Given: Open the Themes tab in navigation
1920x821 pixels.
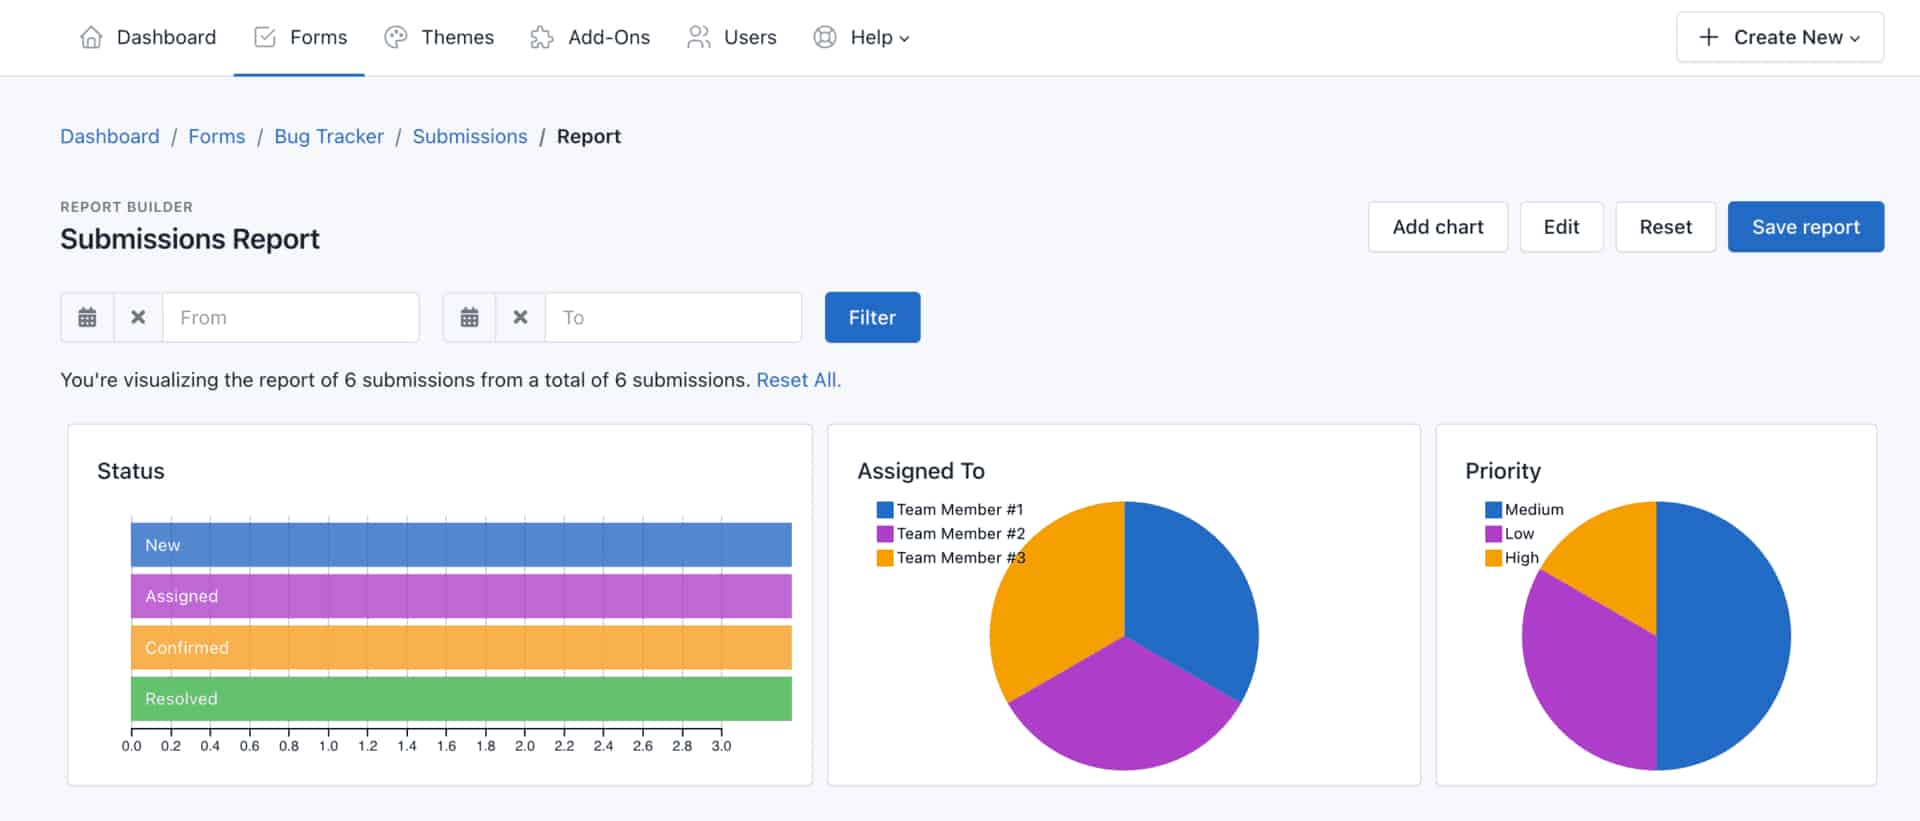Looking at the screenshot, I should click(457, 38).
